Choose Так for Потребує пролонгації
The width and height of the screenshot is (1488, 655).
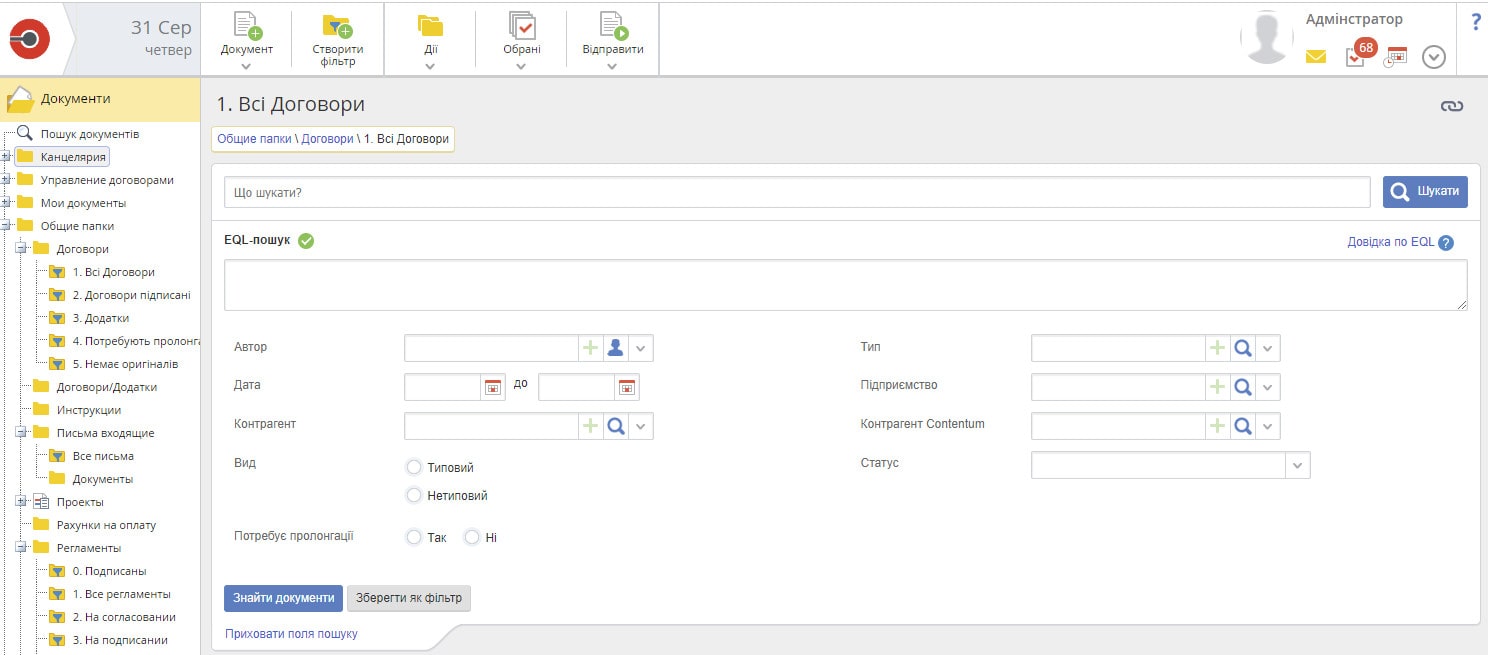click(414, 537)
